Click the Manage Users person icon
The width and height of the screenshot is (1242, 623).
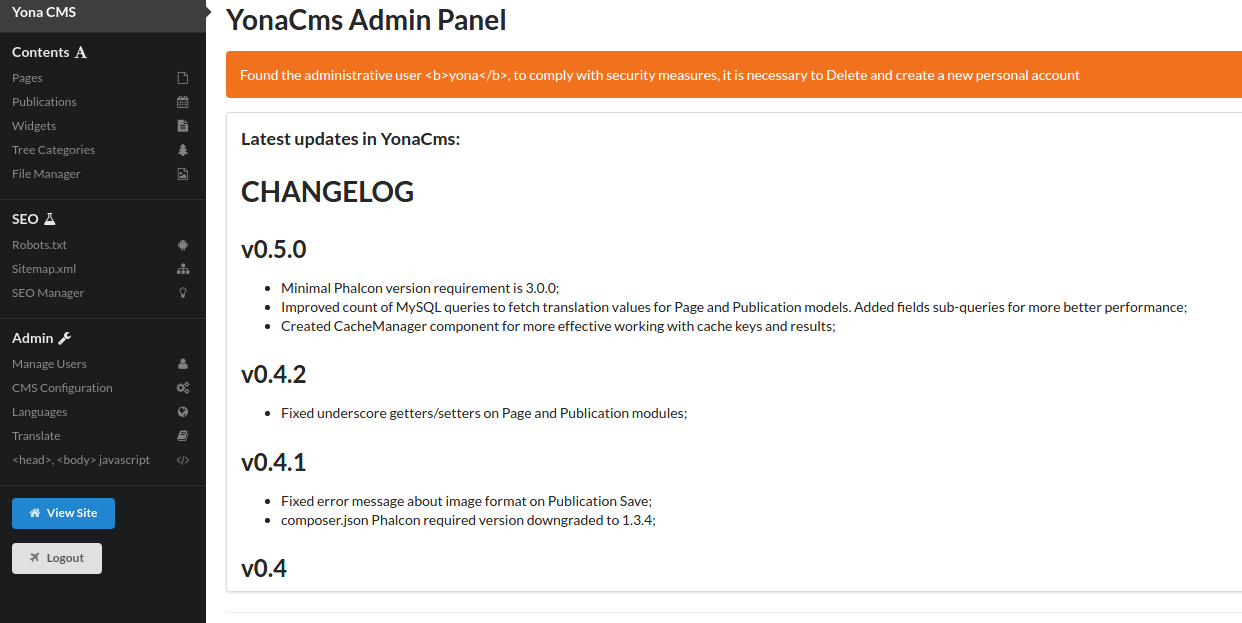pos(183,364)
